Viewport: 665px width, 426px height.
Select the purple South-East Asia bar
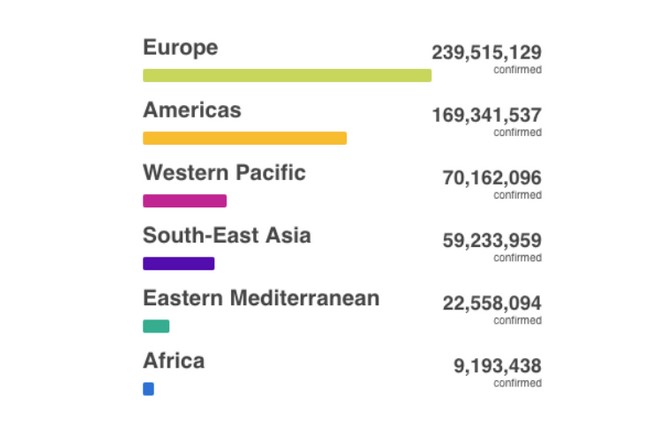179,264
